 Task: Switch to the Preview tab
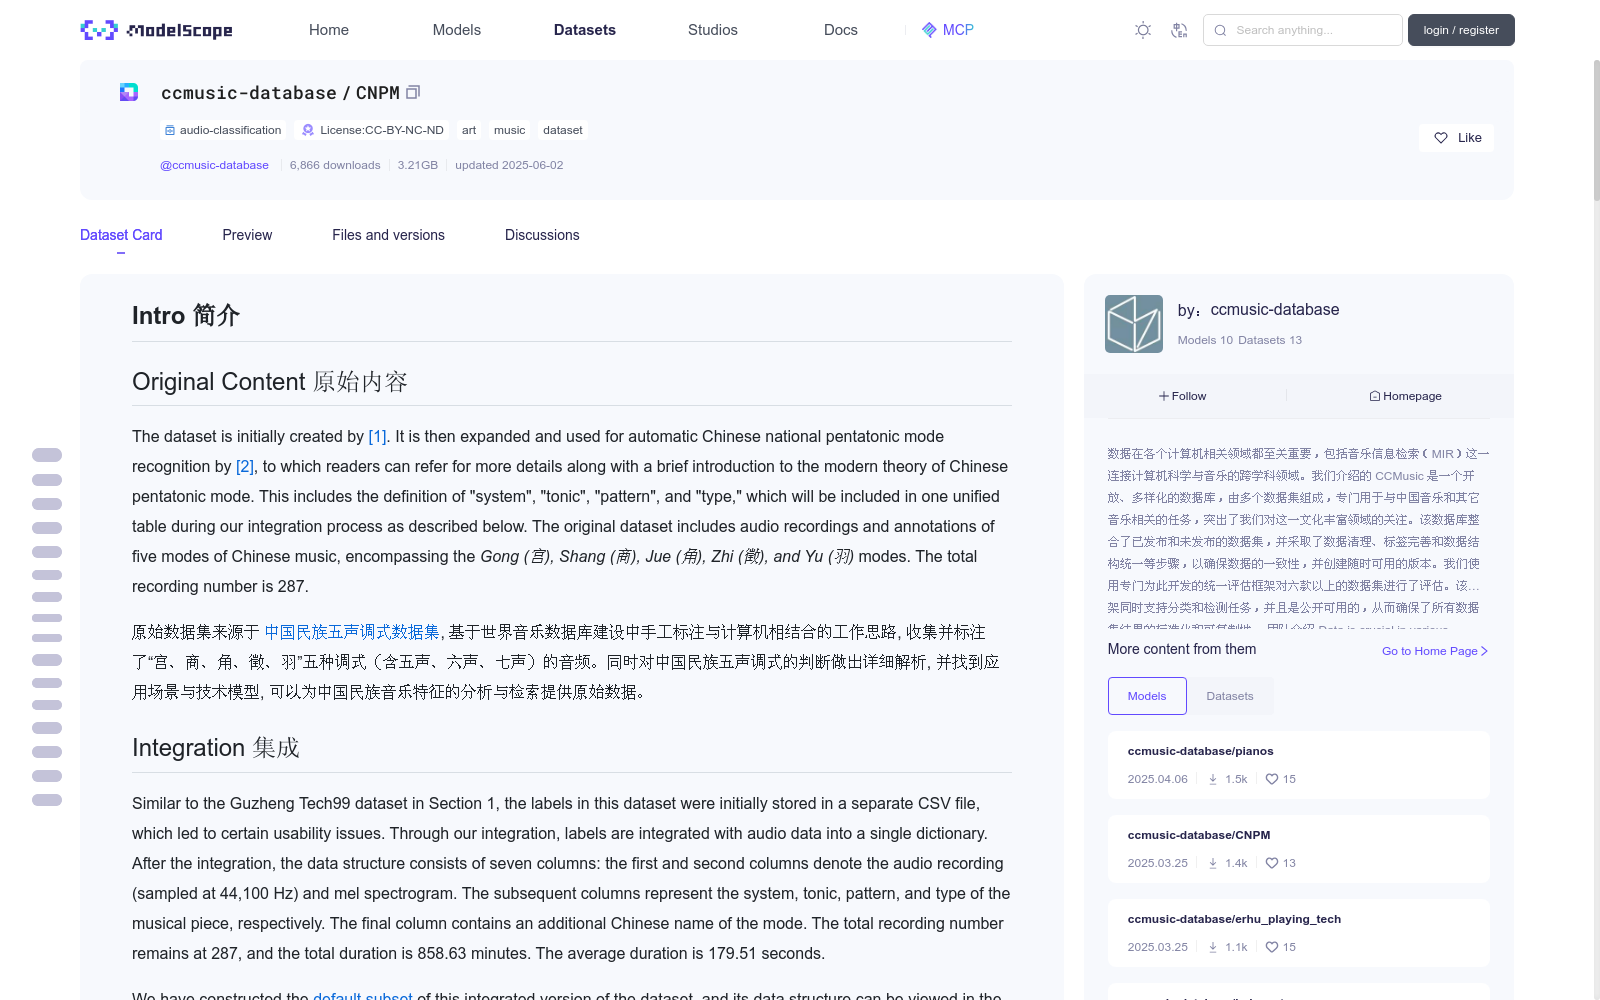(247, 235)
